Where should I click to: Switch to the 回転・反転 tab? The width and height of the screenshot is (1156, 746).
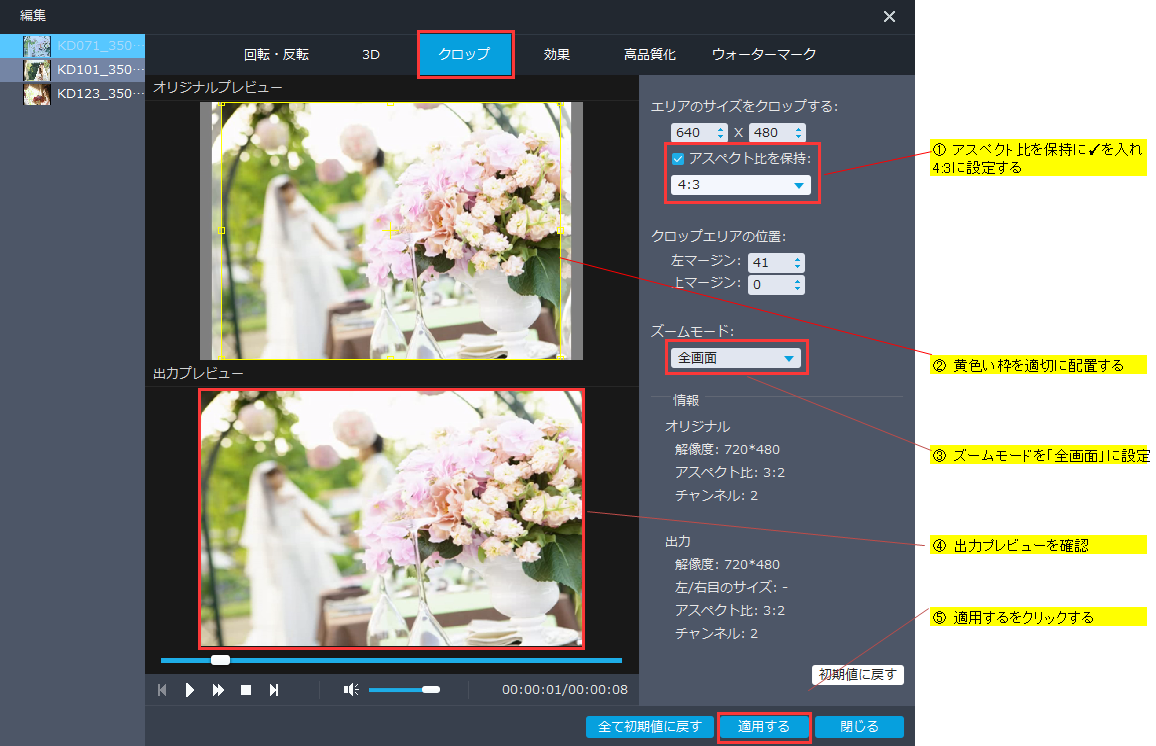tap(277, 55)
